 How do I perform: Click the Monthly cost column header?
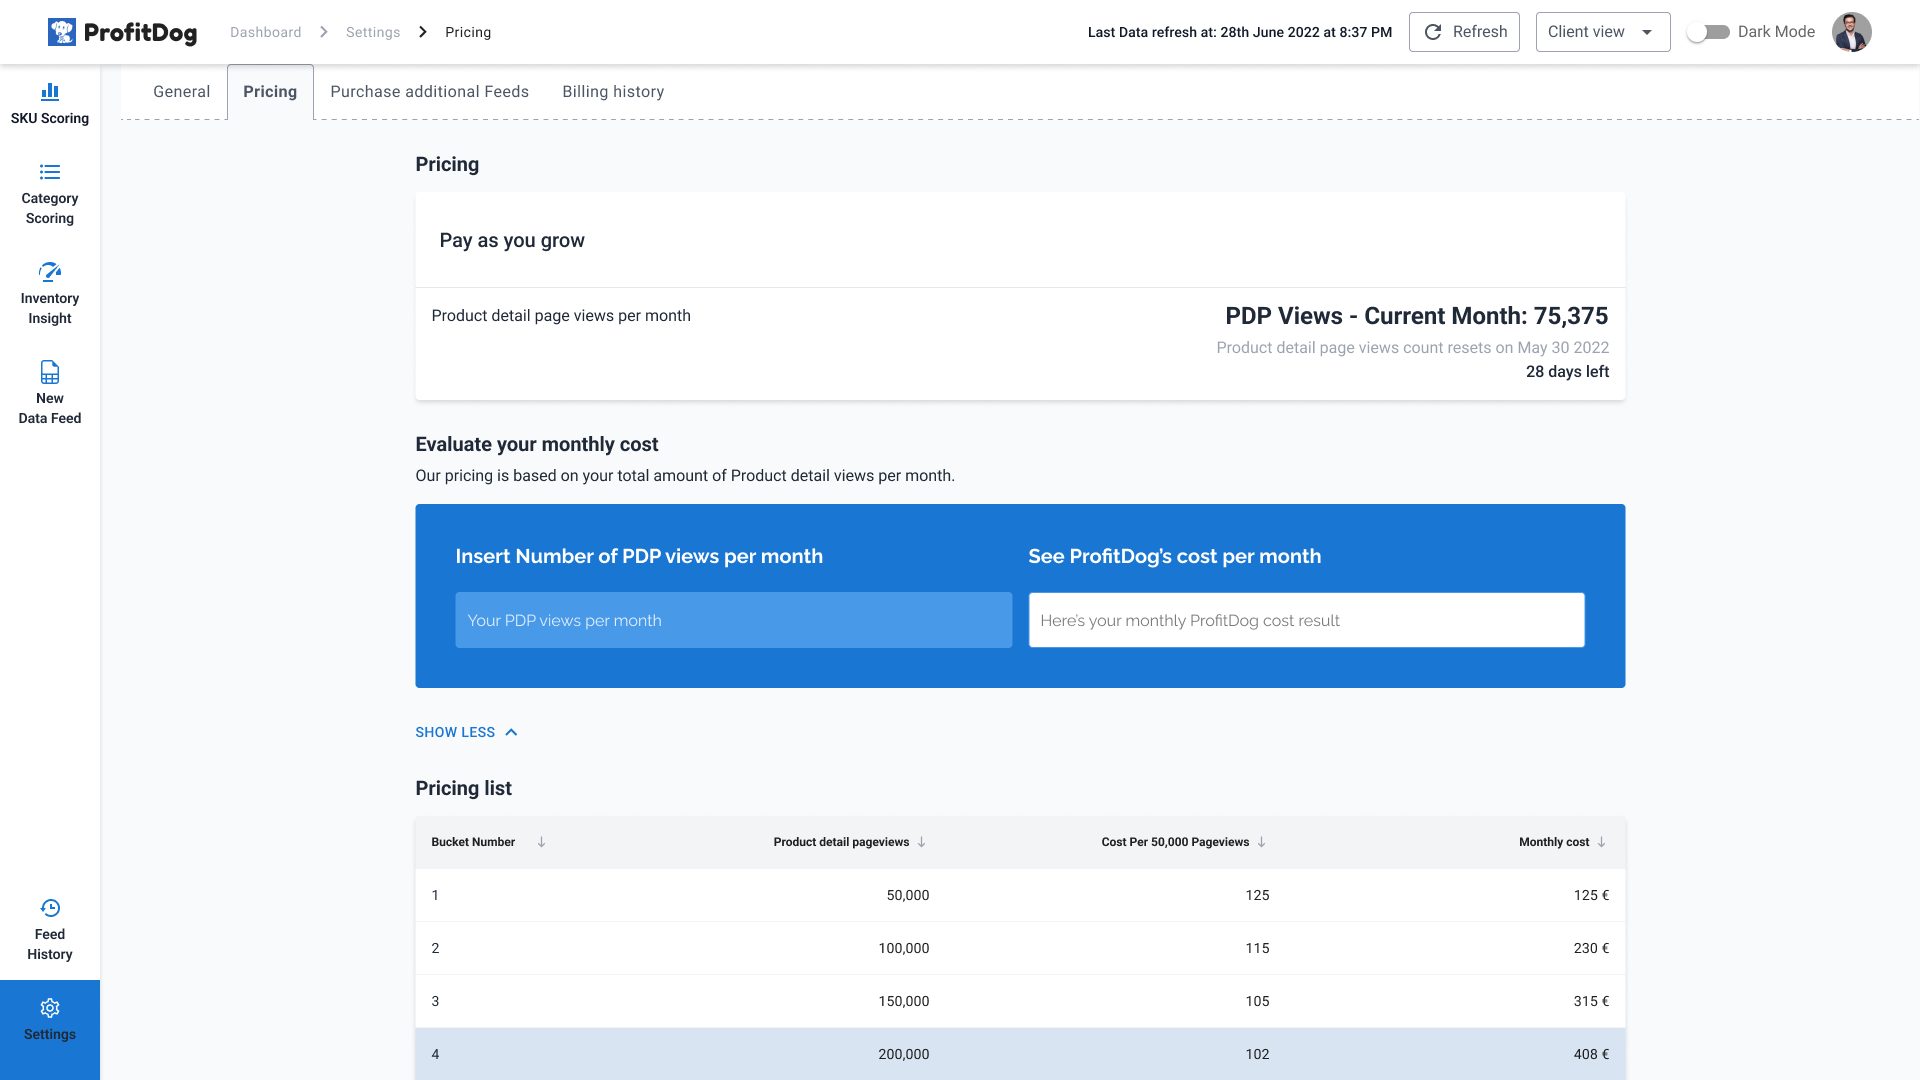click(1553, 842)
